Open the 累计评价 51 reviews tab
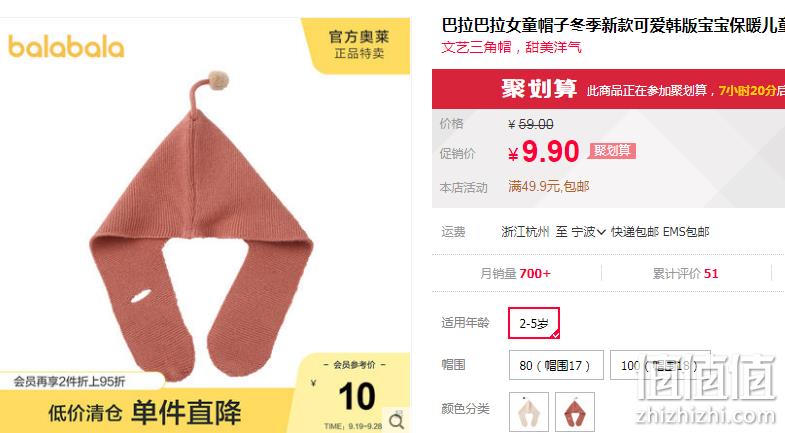Image resolution: width=785 pixels, height=433 pixels. (685, 273)
